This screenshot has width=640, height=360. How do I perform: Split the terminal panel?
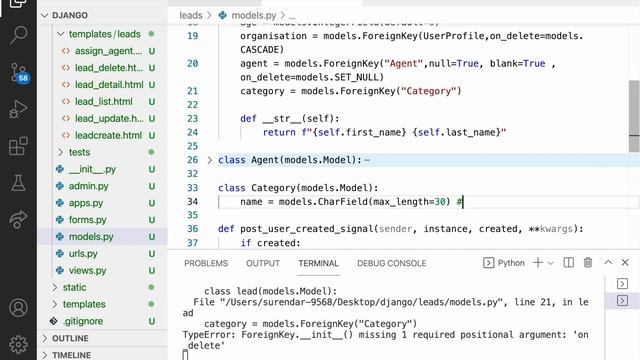[x=568, y=263]
